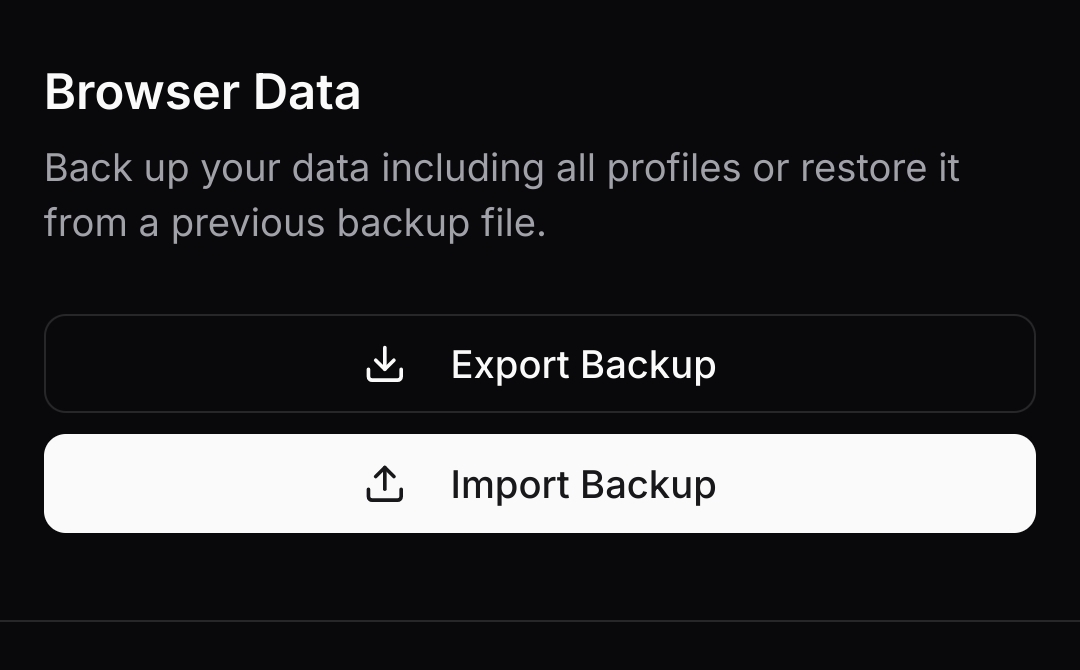
Task: Click the Browser Data section heading
Action: point(202,92)
